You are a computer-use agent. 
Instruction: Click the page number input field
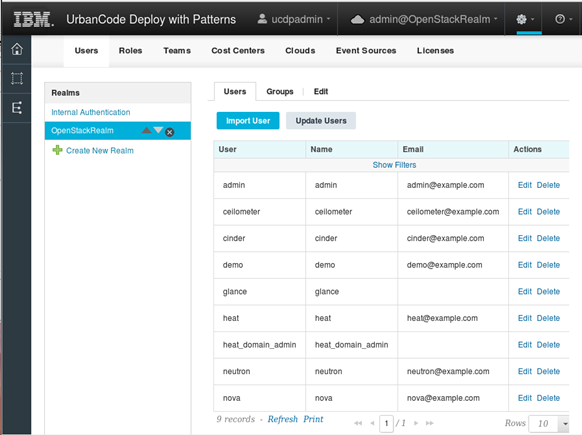(386, 423)
